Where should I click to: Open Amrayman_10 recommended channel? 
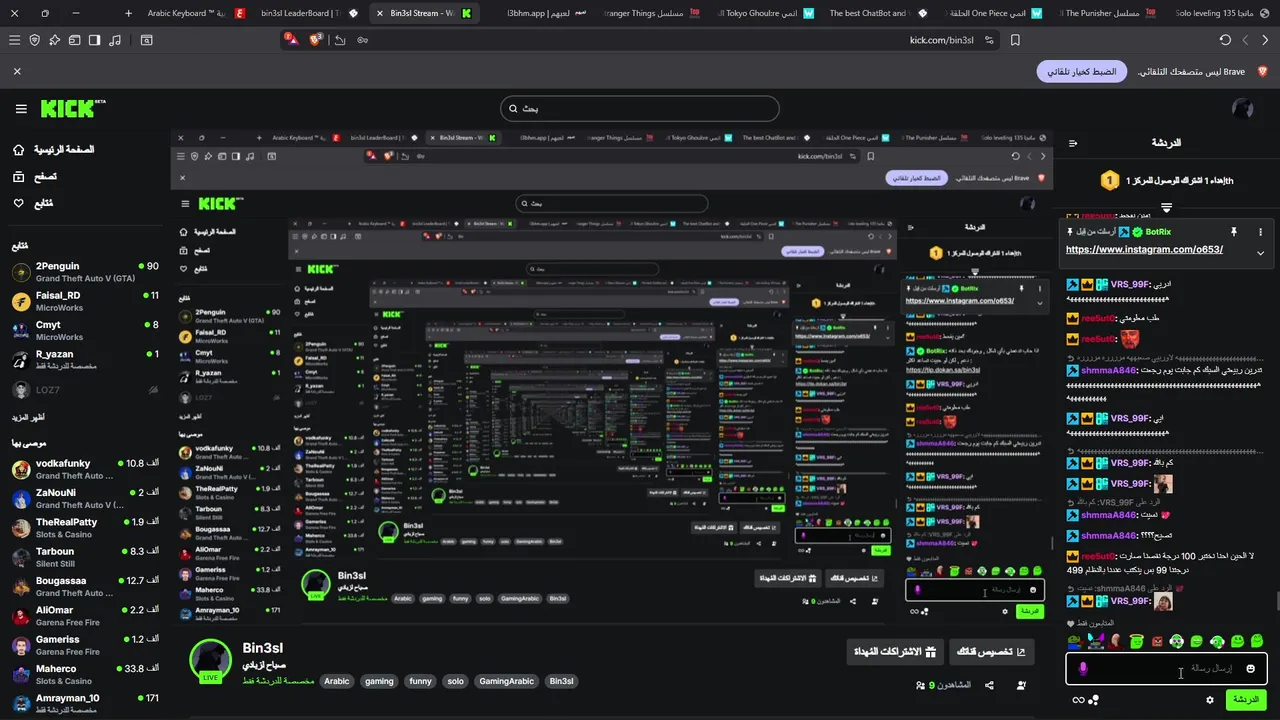85,703
